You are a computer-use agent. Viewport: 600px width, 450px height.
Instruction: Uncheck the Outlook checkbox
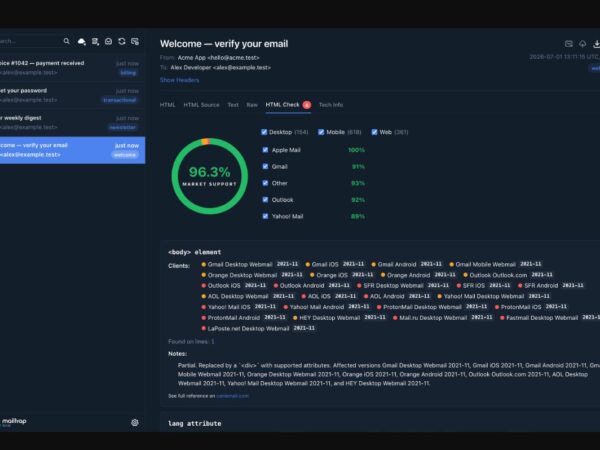pos(266,200)
